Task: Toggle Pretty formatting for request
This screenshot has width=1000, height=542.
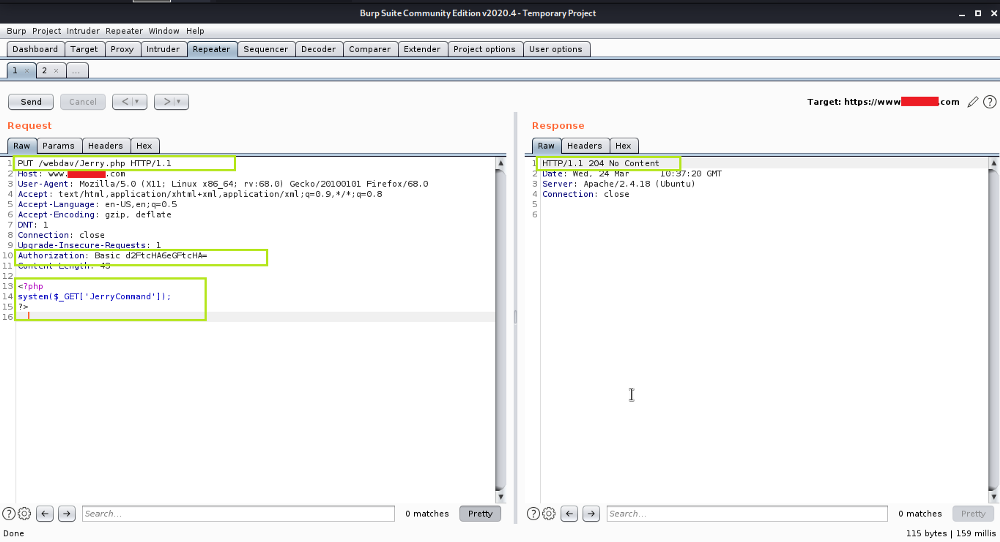Action: click(480, 513)
